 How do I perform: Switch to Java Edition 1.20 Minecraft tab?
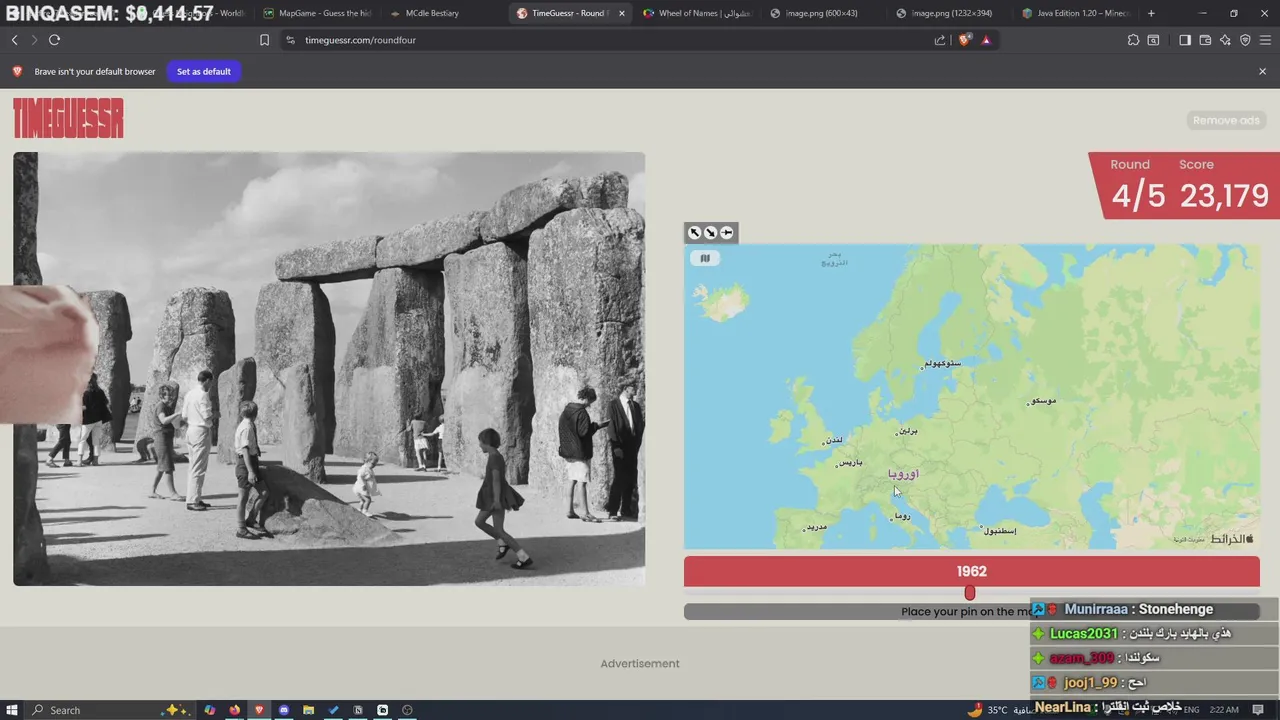coord(1077,13)
